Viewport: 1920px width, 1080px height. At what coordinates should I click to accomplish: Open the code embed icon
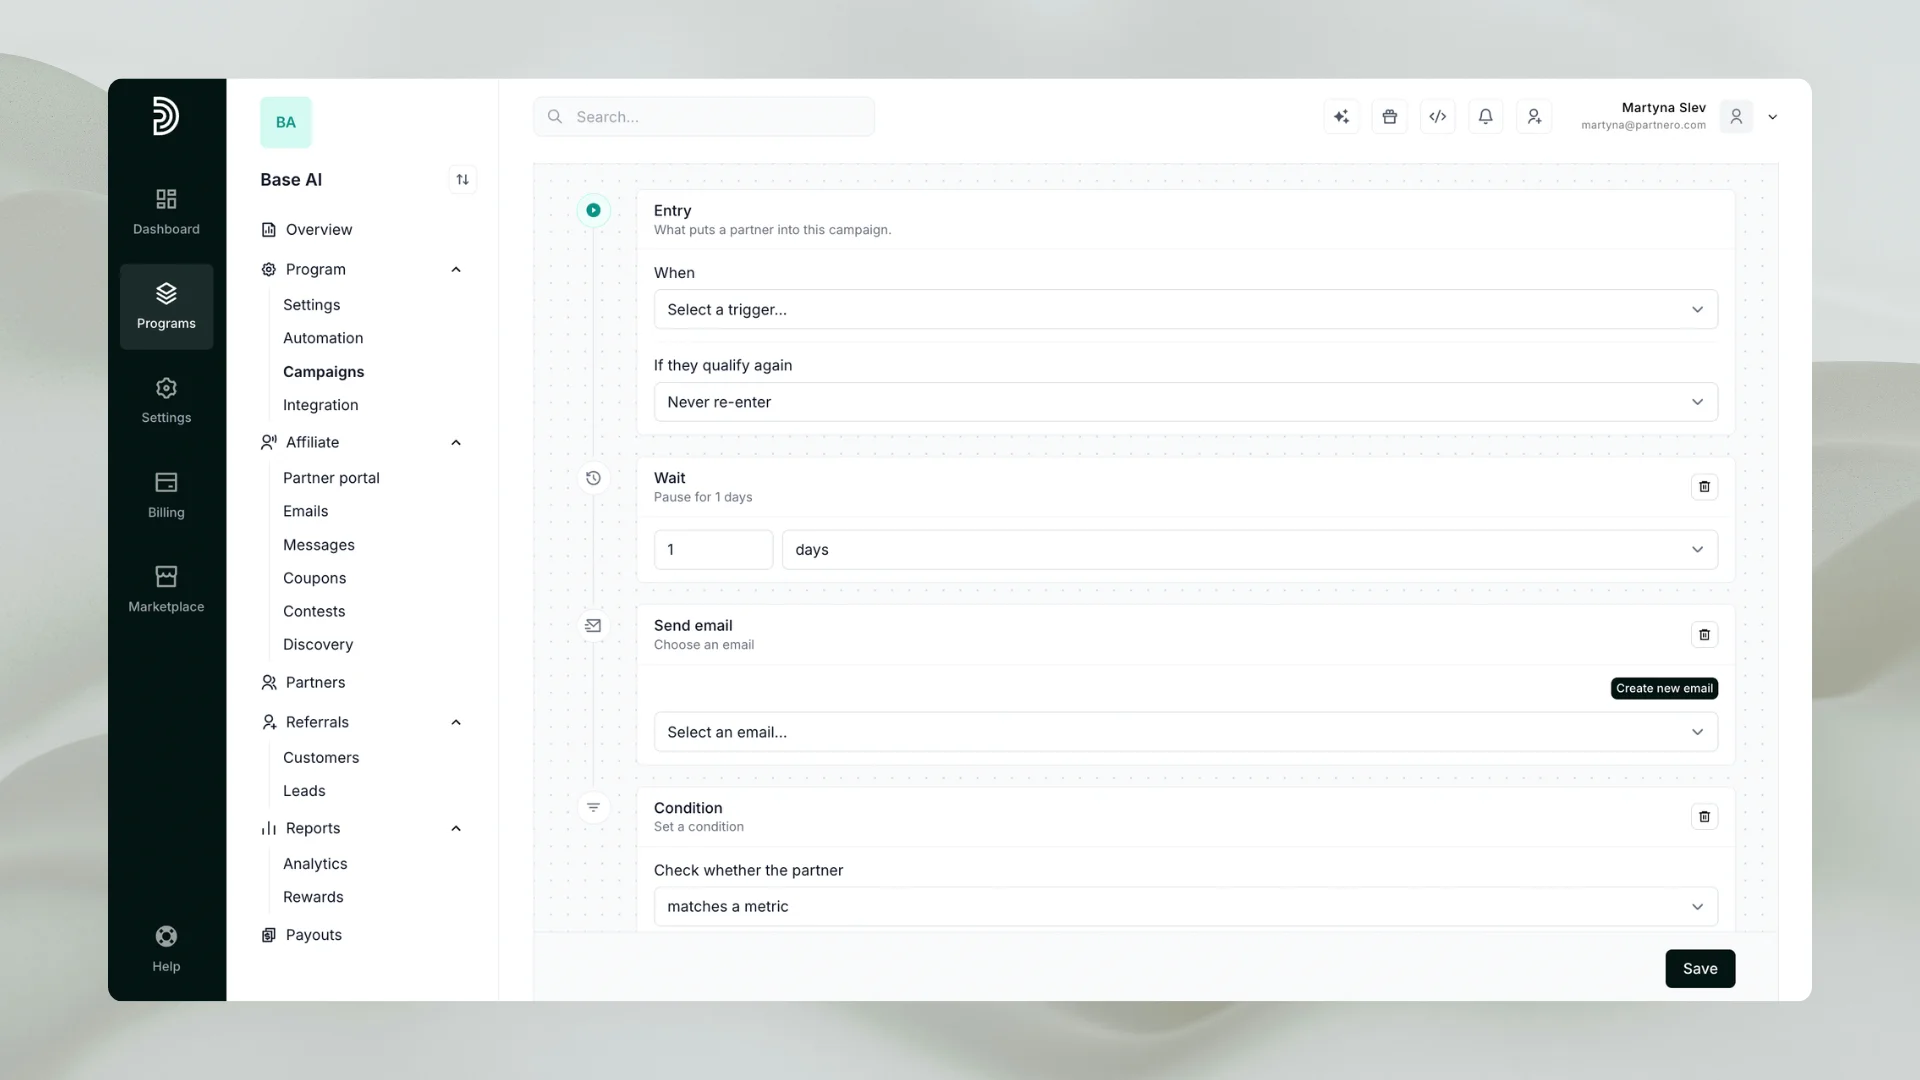(1437, 117)
